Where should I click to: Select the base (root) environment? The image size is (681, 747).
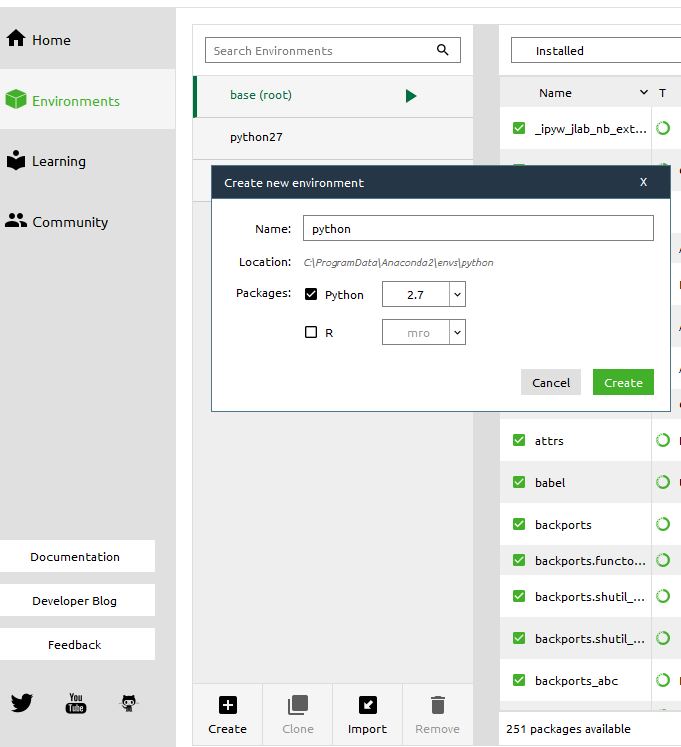(333, 96)
